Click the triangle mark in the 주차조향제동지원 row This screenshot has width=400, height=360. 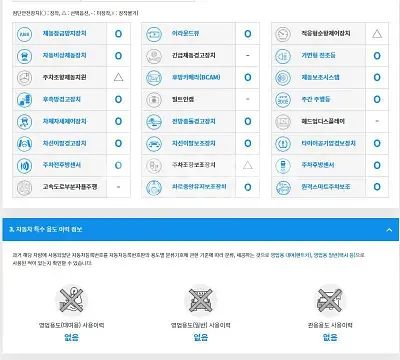(x=118, y=77)
